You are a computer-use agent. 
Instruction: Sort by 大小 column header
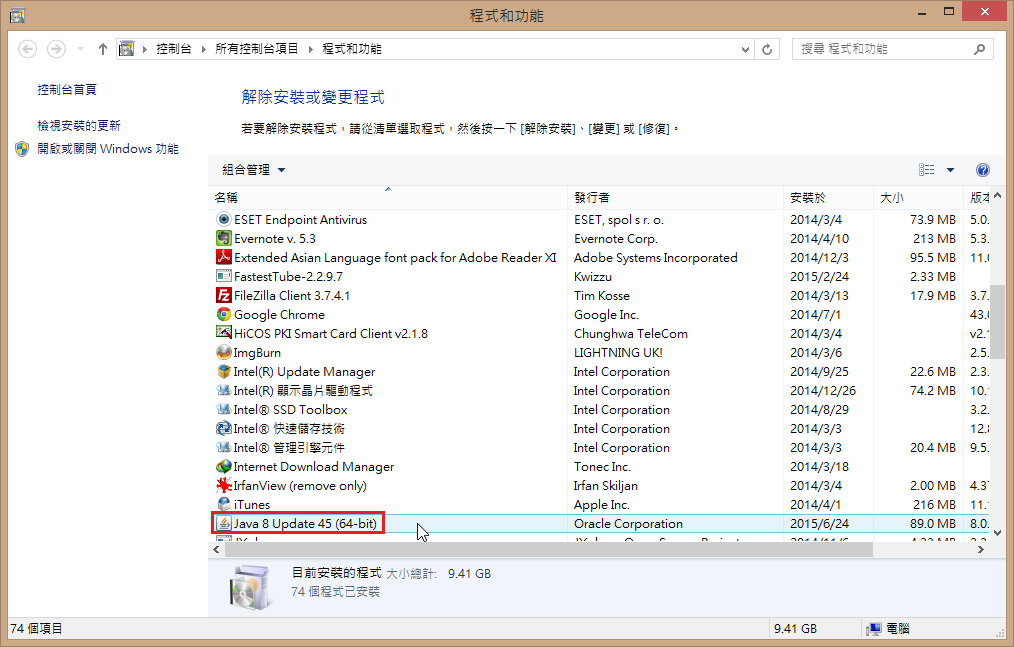[x=918, y=197]
